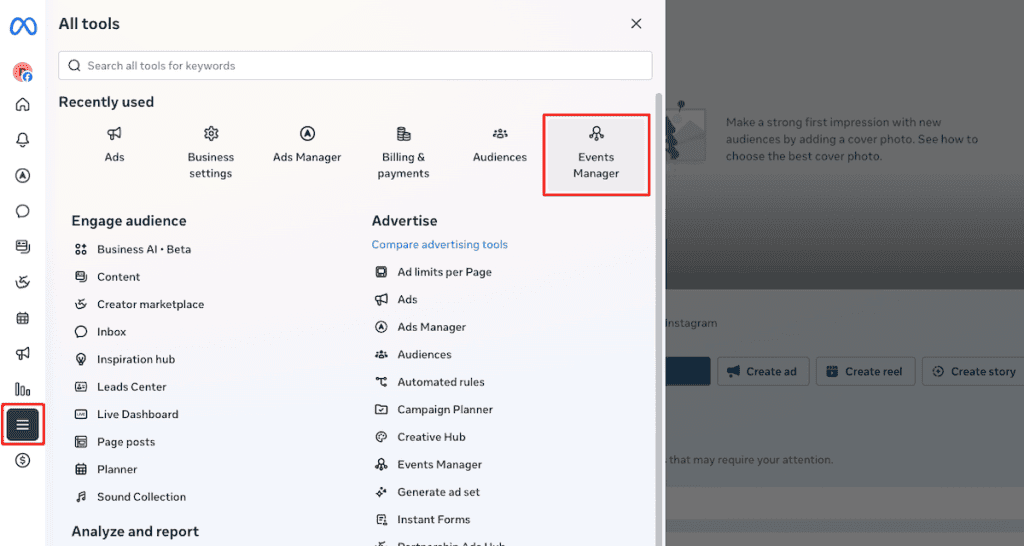The width and height of the screenshot is (1024, 546).
Task: Open Monetization dollar icon in sidebar
Action: click(23, 460)
